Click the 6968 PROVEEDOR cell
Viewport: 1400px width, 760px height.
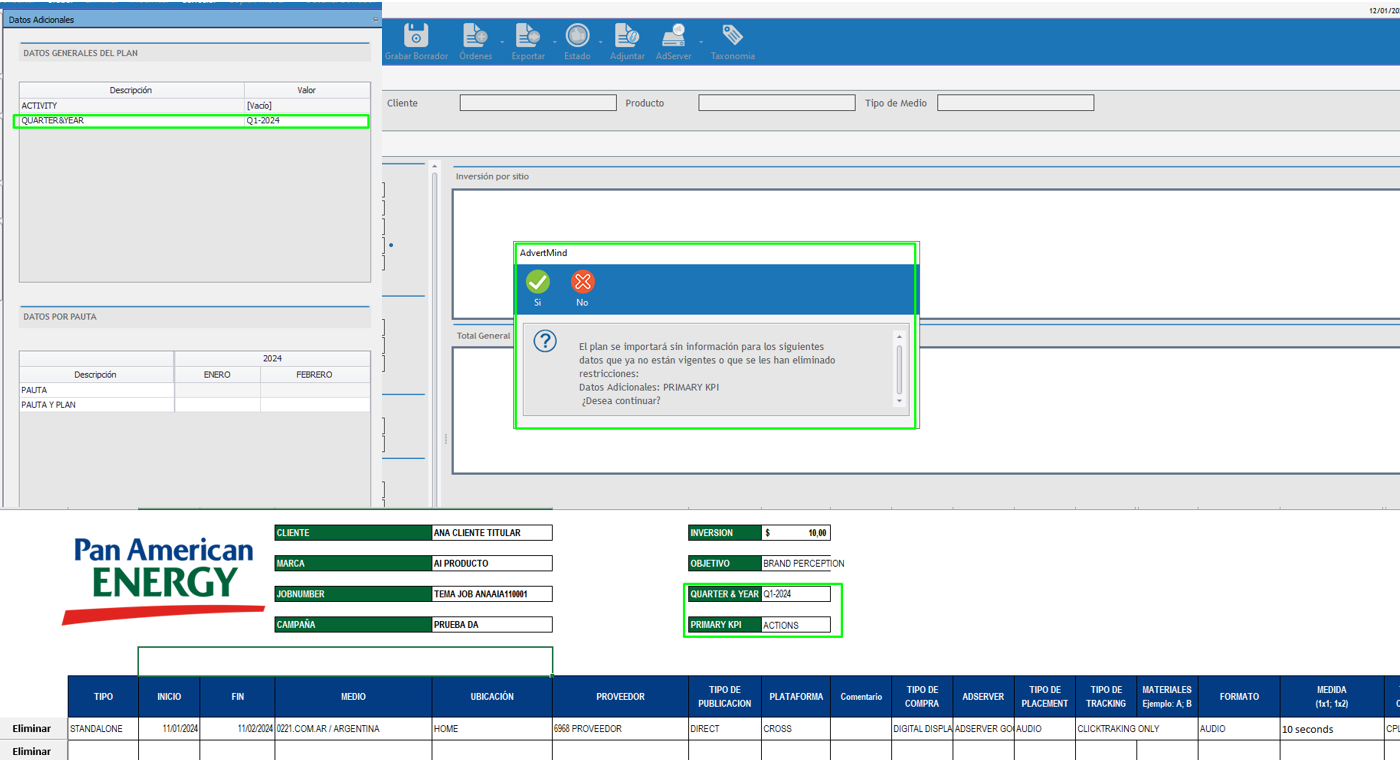click(620, 729)
